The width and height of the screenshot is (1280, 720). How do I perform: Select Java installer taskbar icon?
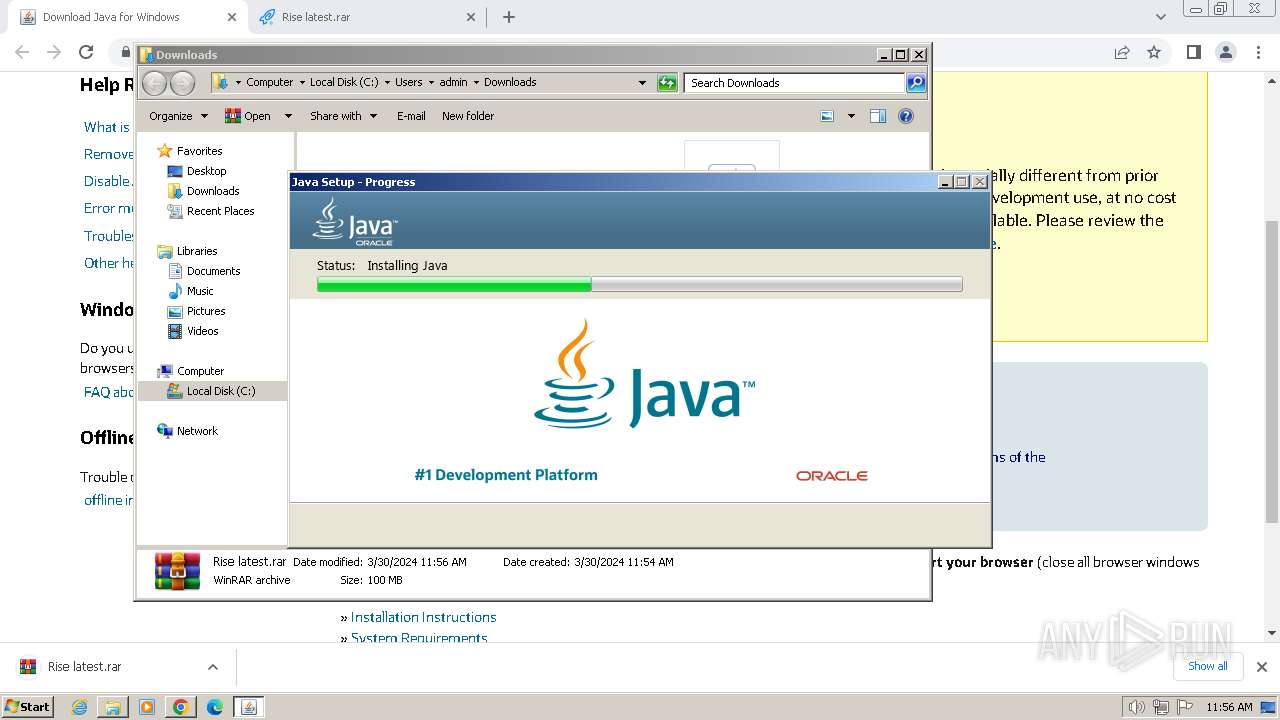coord(249,707)
